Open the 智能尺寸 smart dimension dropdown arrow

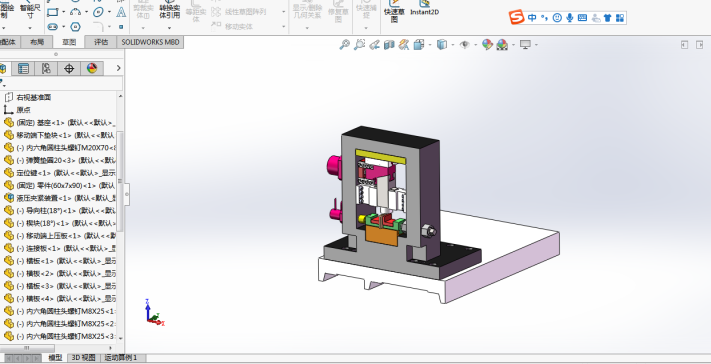(x=30, y=28)
